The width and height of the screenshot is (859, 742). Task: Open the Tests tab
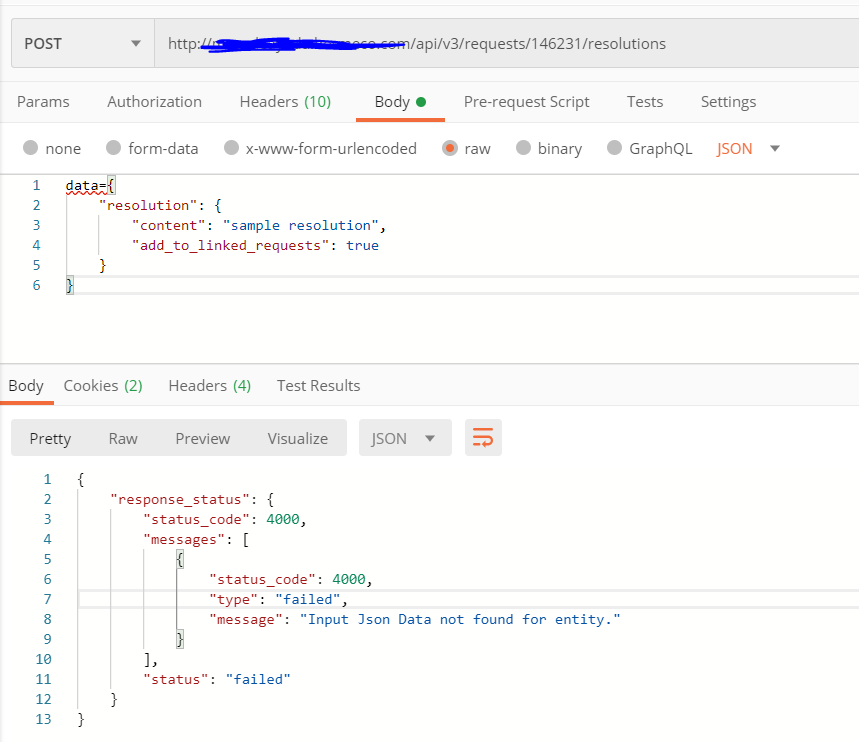coord(645,102)
